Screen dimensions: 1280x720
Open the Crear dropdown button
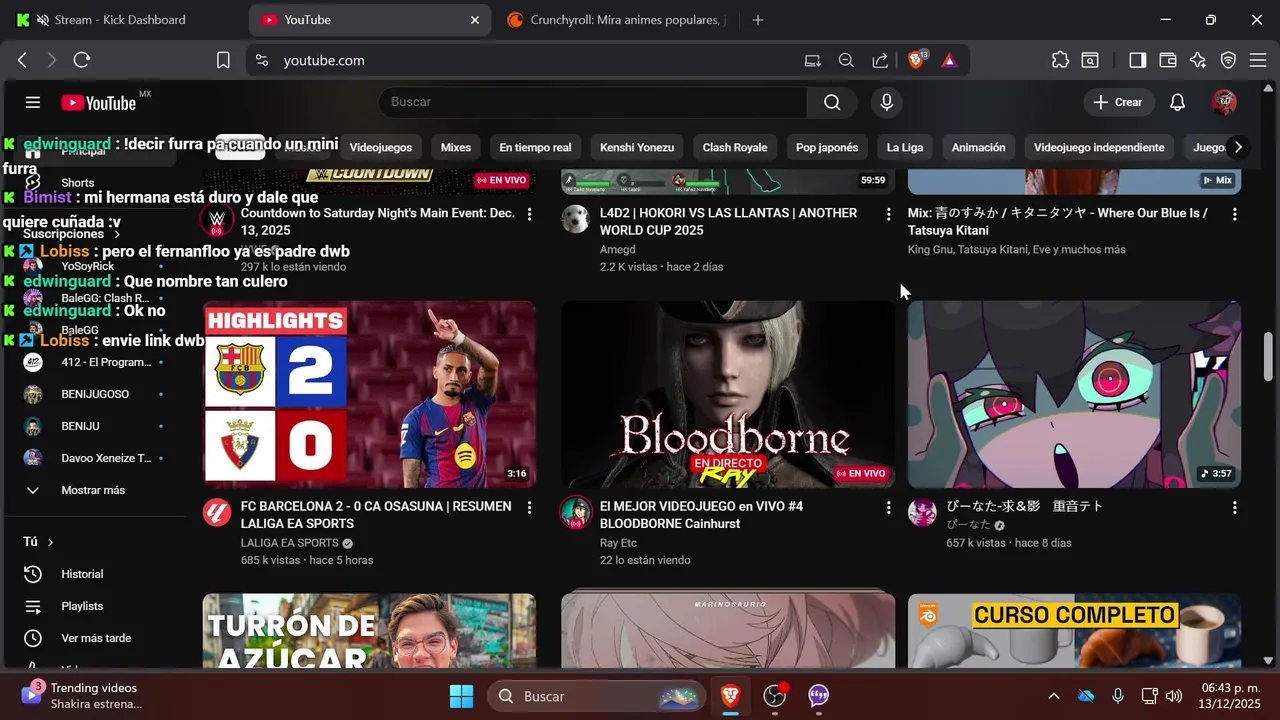coord(1118,102)
